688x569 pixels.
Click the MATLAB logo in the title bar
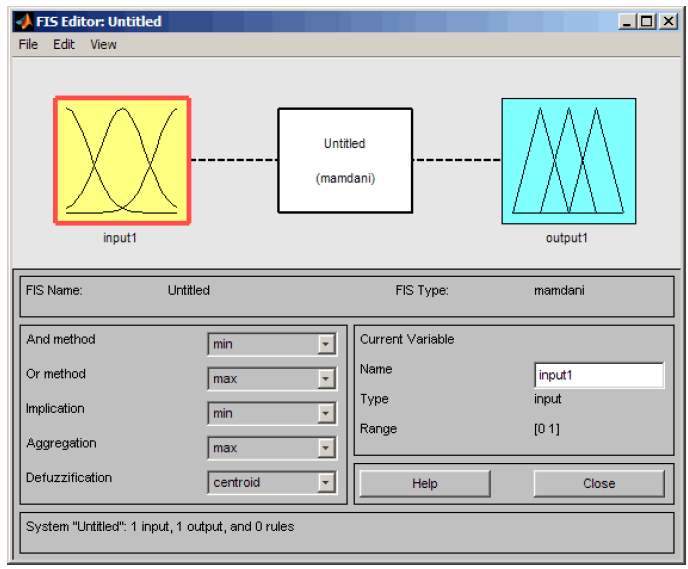pyautogui.click(x=24, y=21)
